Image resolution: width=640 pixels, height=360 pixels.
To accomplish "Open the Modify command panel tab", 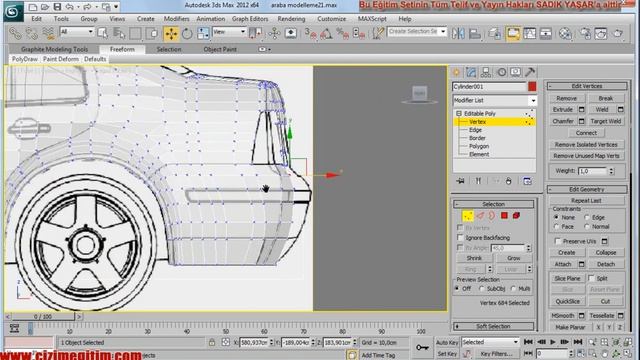I will 471,72.
